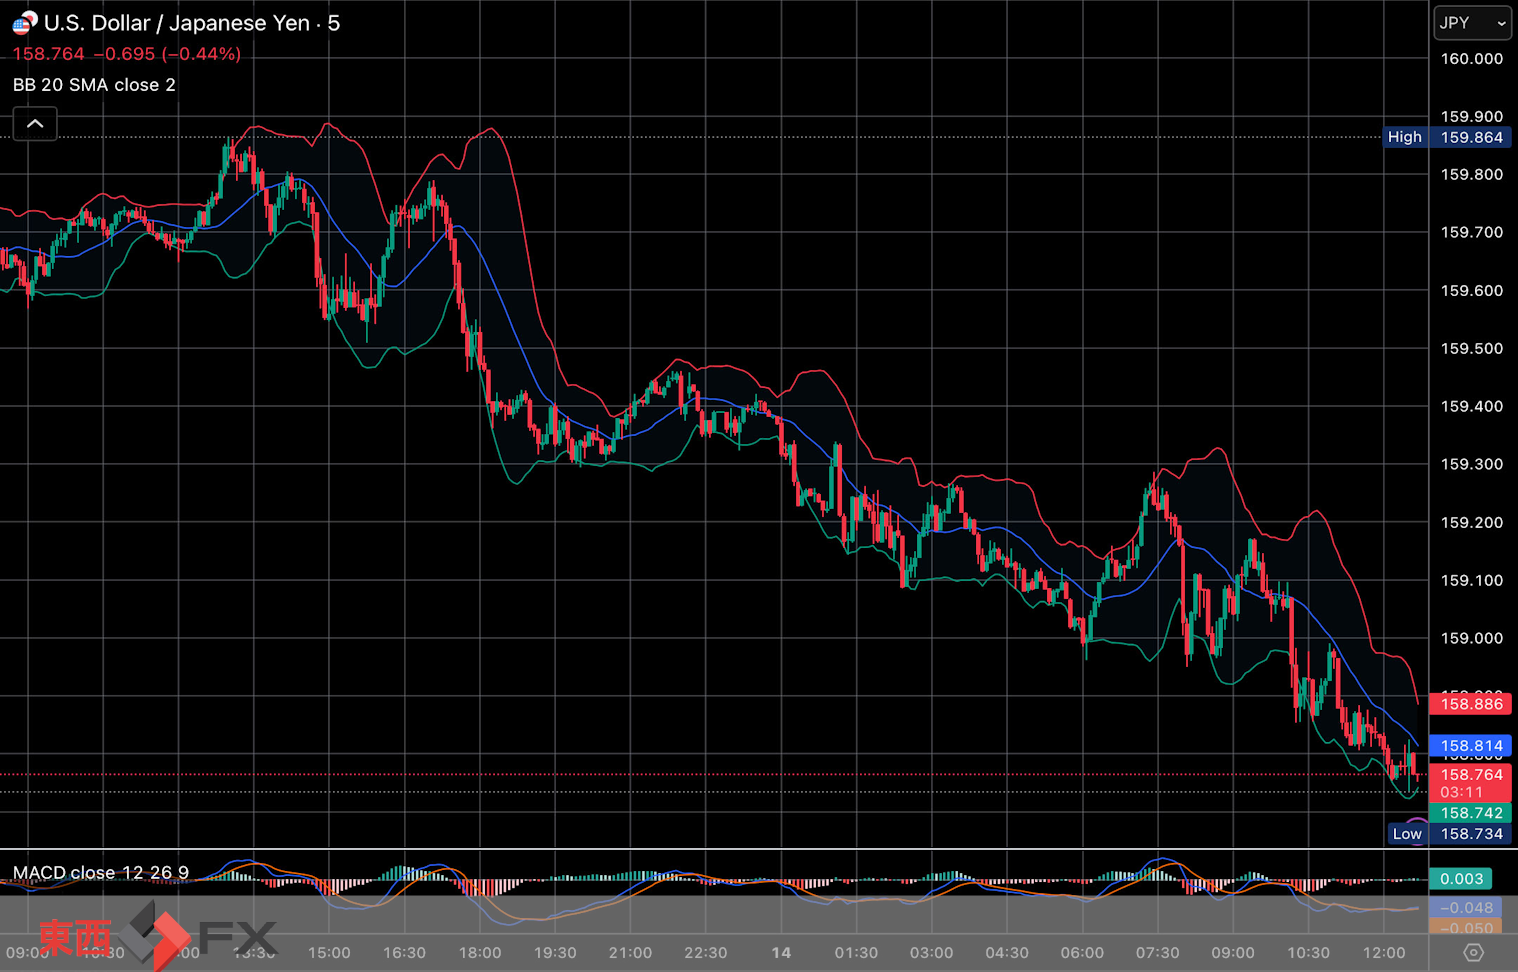
Task: Click the 160.000 price scale label
Action: coord(1471,59)
